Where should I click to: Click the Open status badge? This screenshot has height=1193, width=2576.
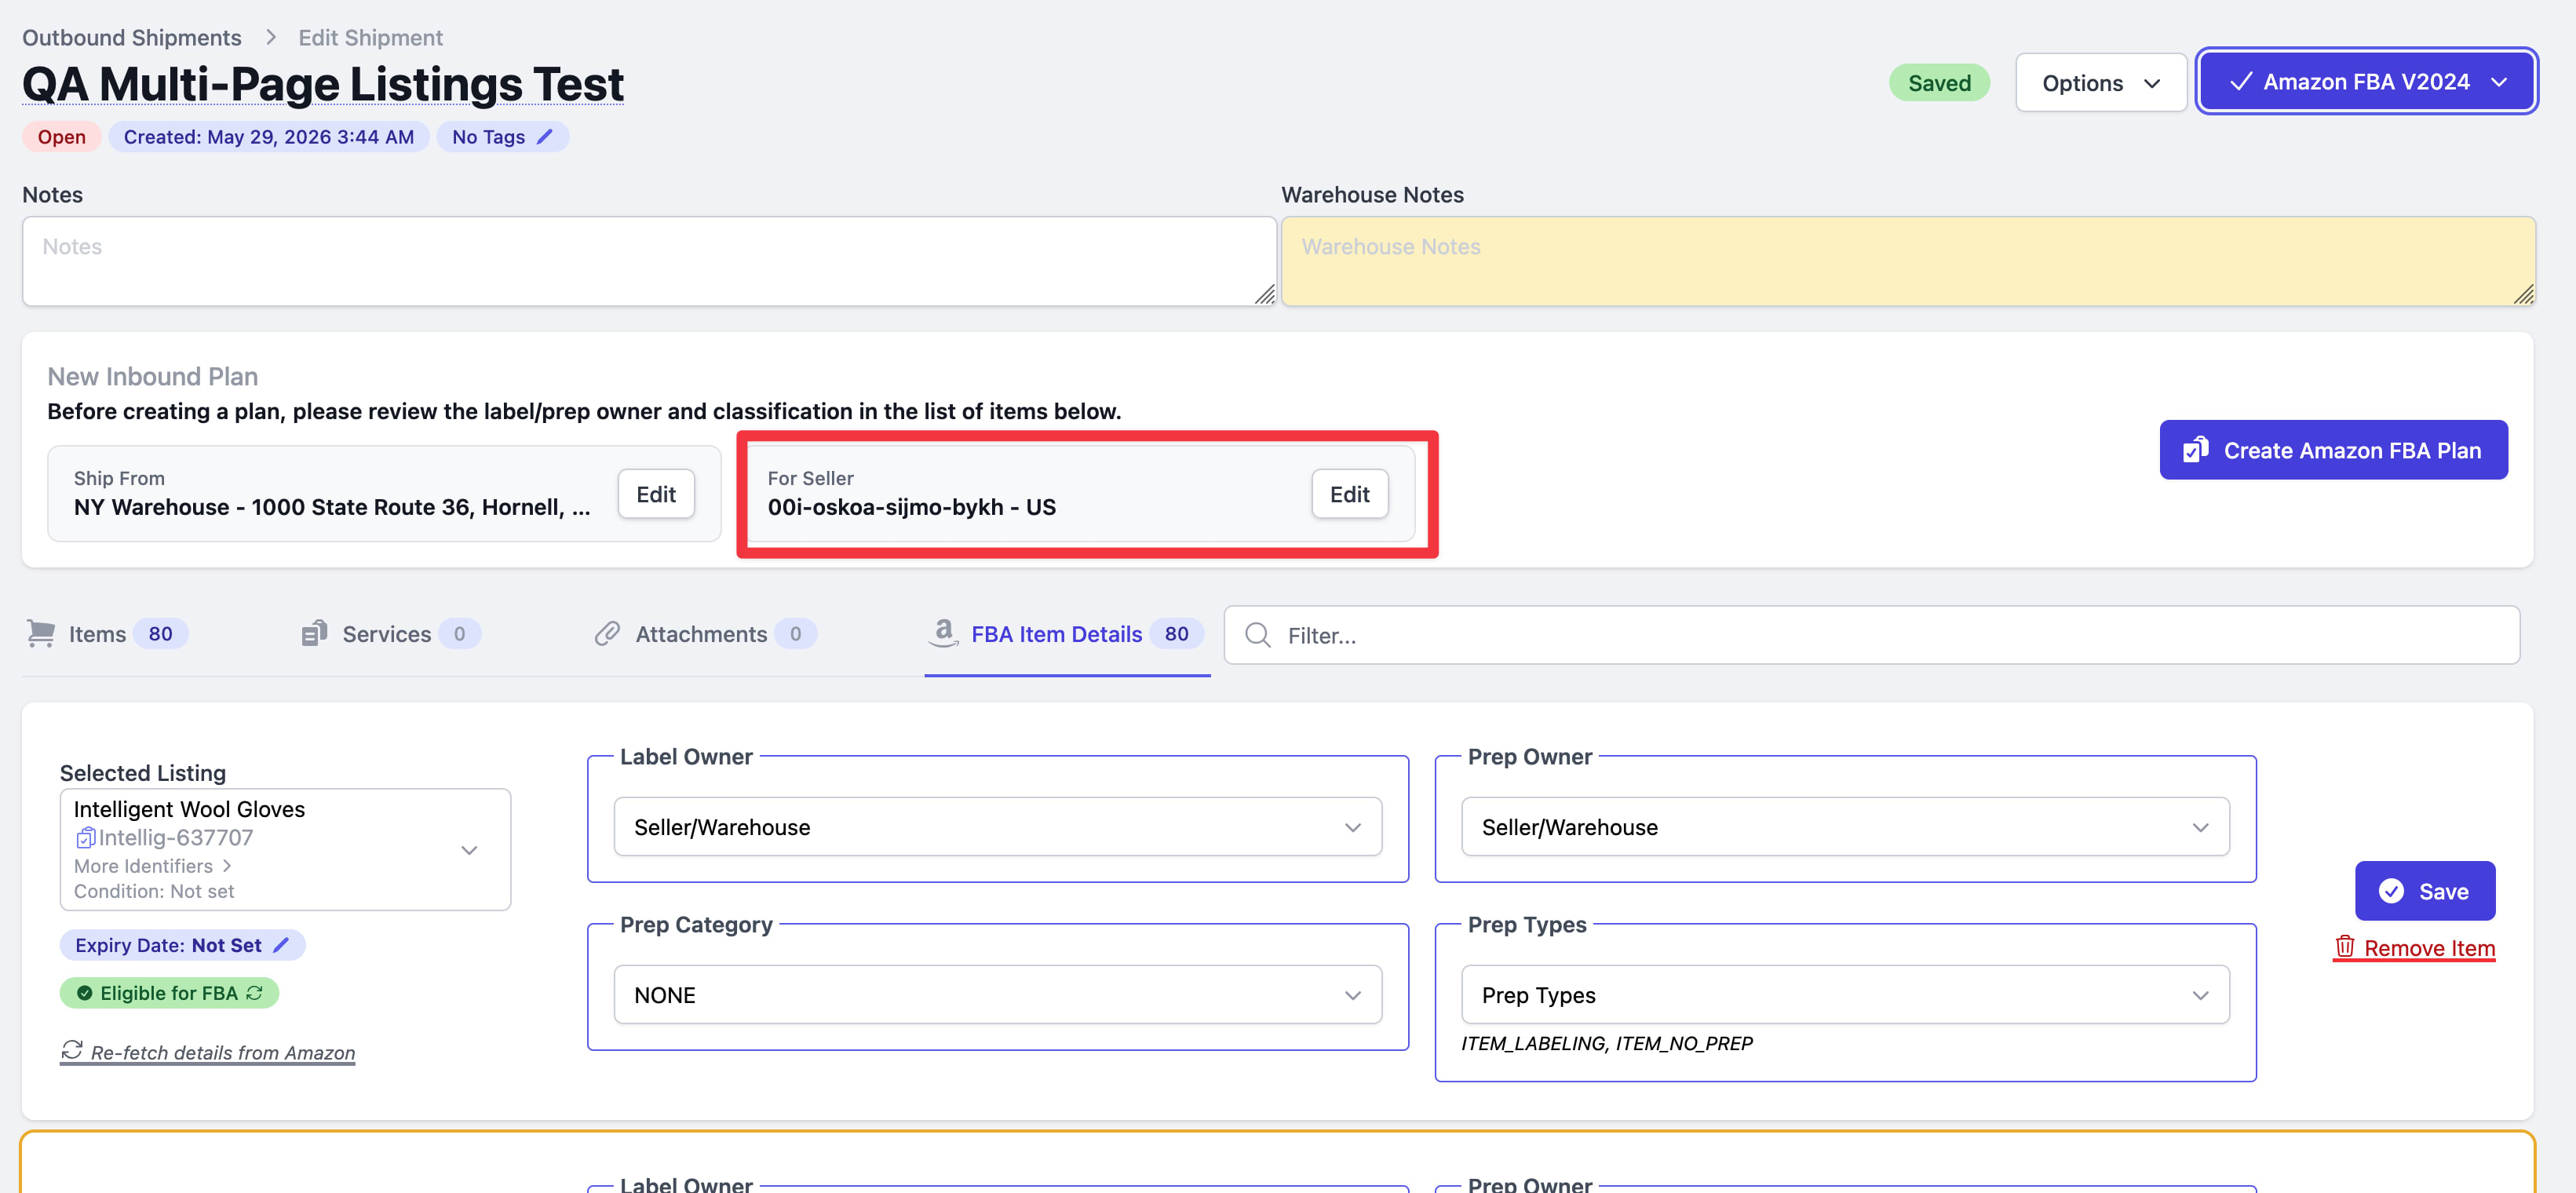pos(61,137)
